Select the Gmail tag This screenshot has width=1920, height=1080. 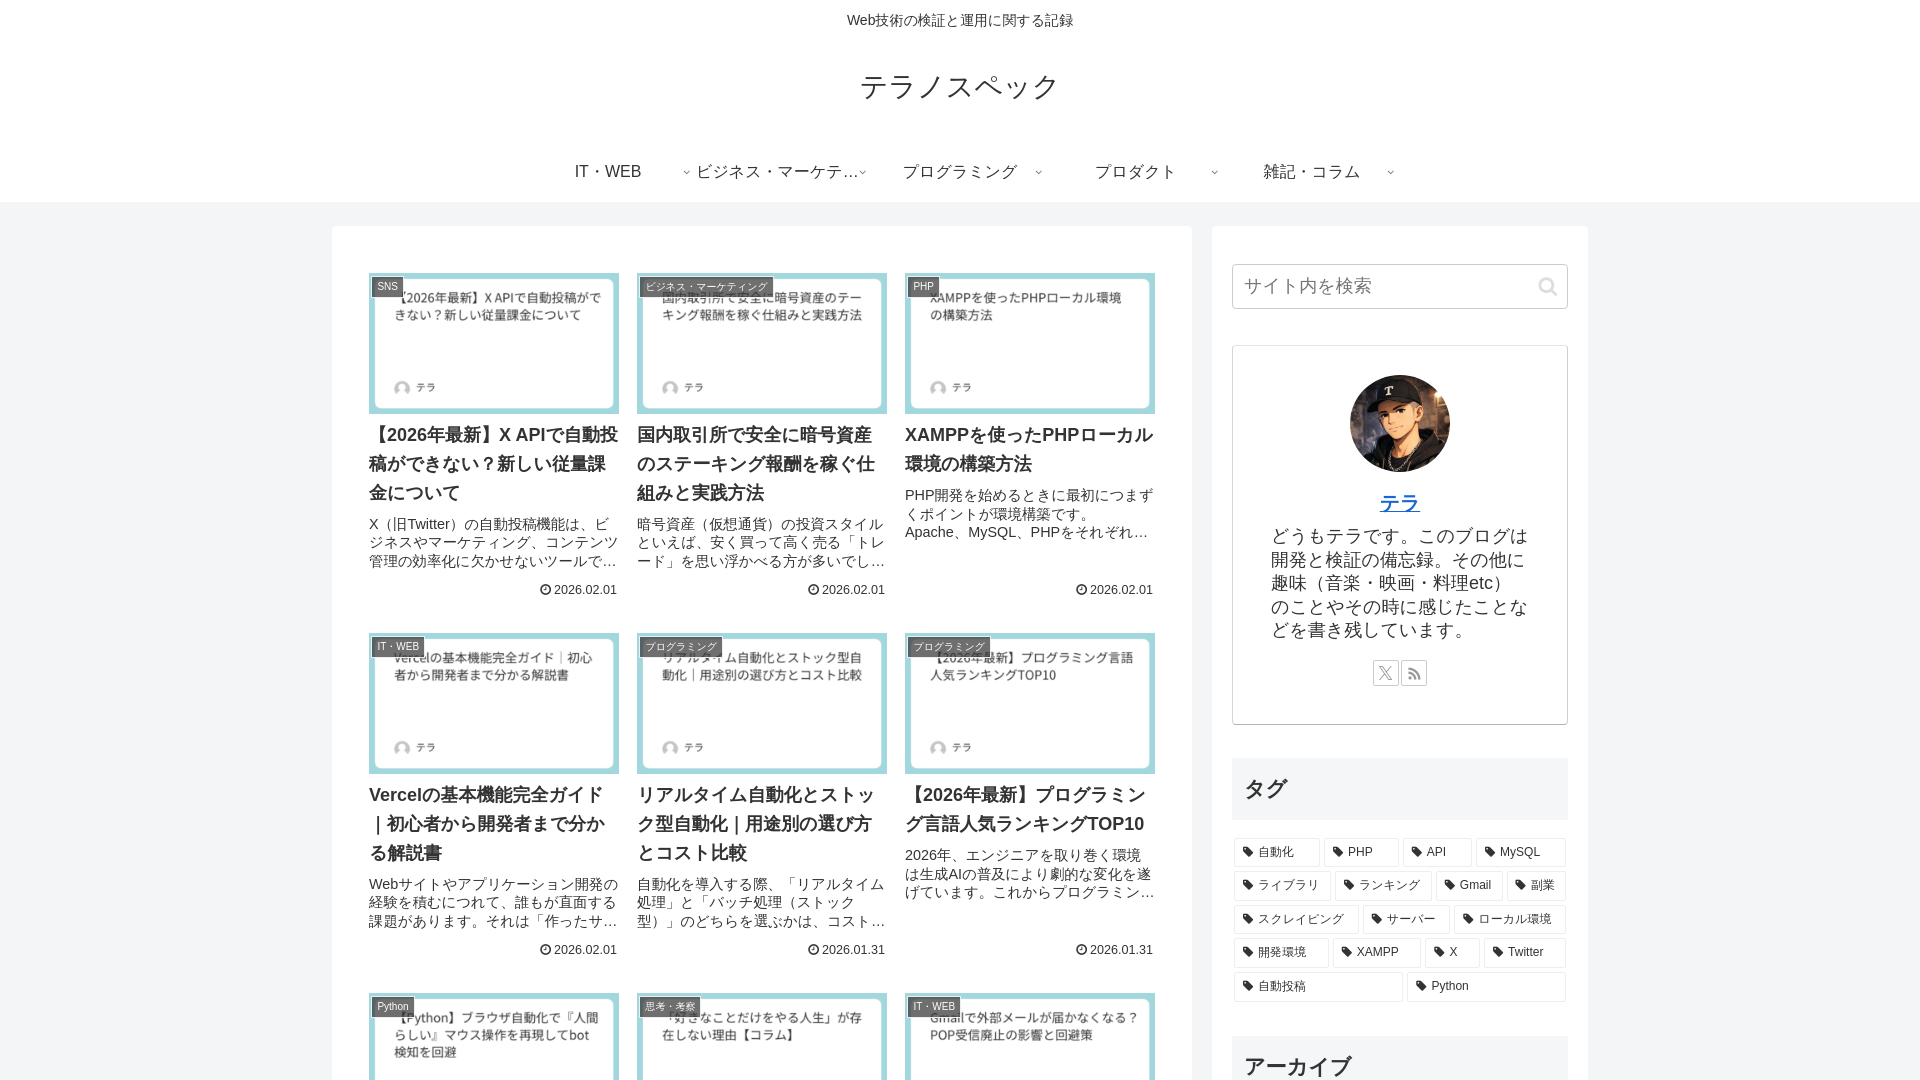tap(1468, 885)
